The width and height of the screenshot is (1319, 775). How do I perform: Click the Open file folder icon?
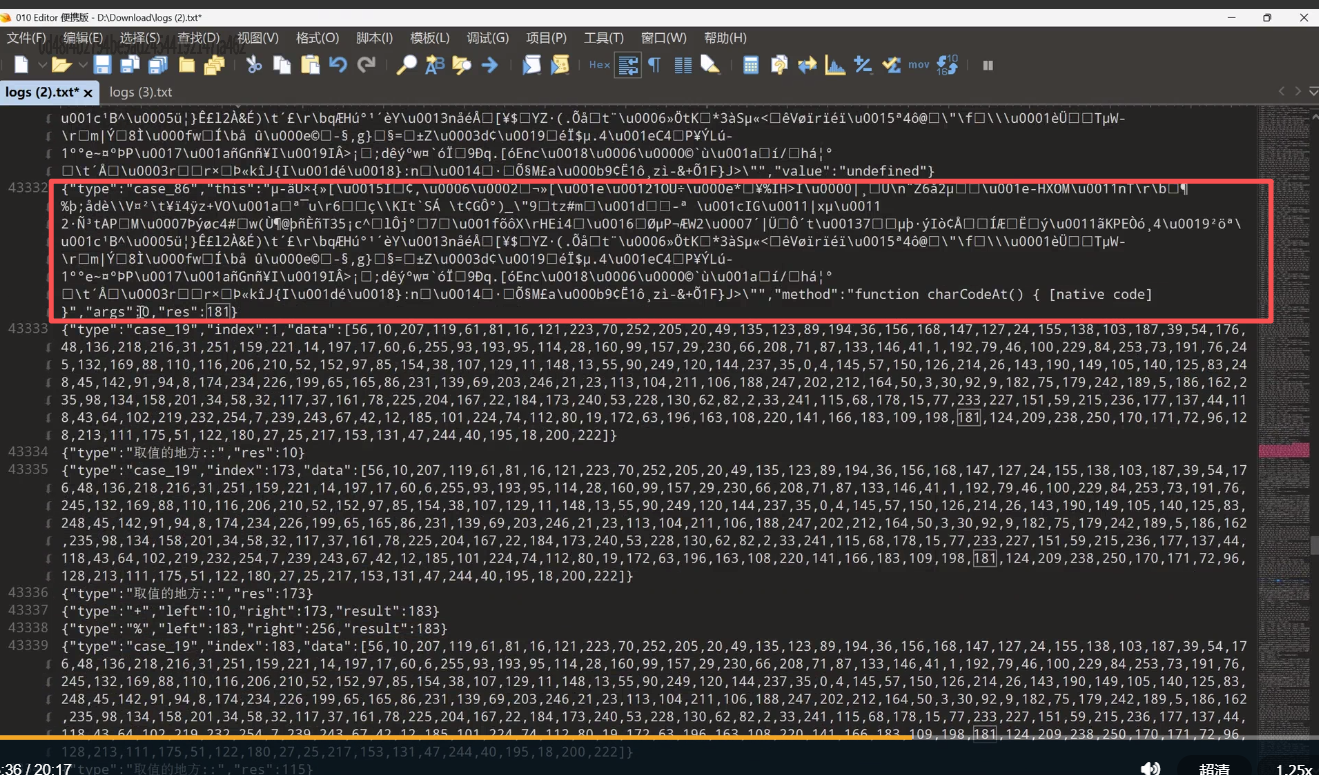point(60,65)
